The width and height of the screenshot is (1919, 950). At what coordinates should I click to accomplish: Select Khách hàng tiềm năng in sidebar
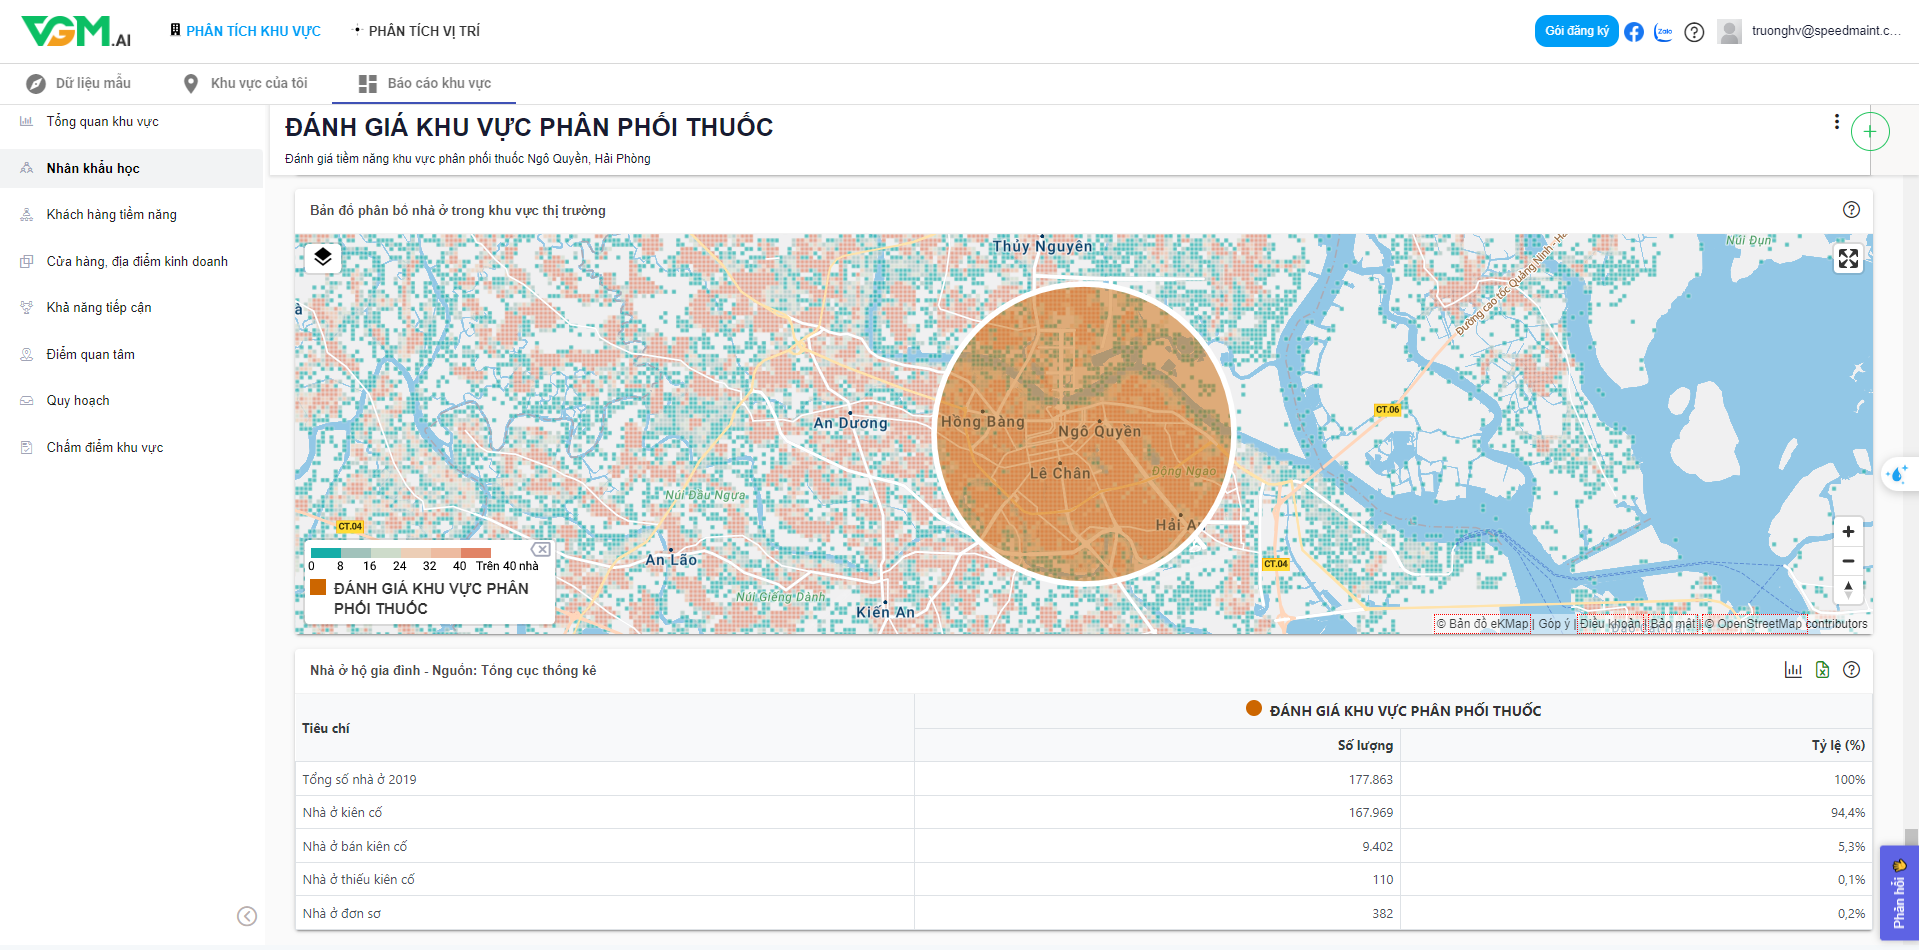pyautogui.click(x=111, y=214)
